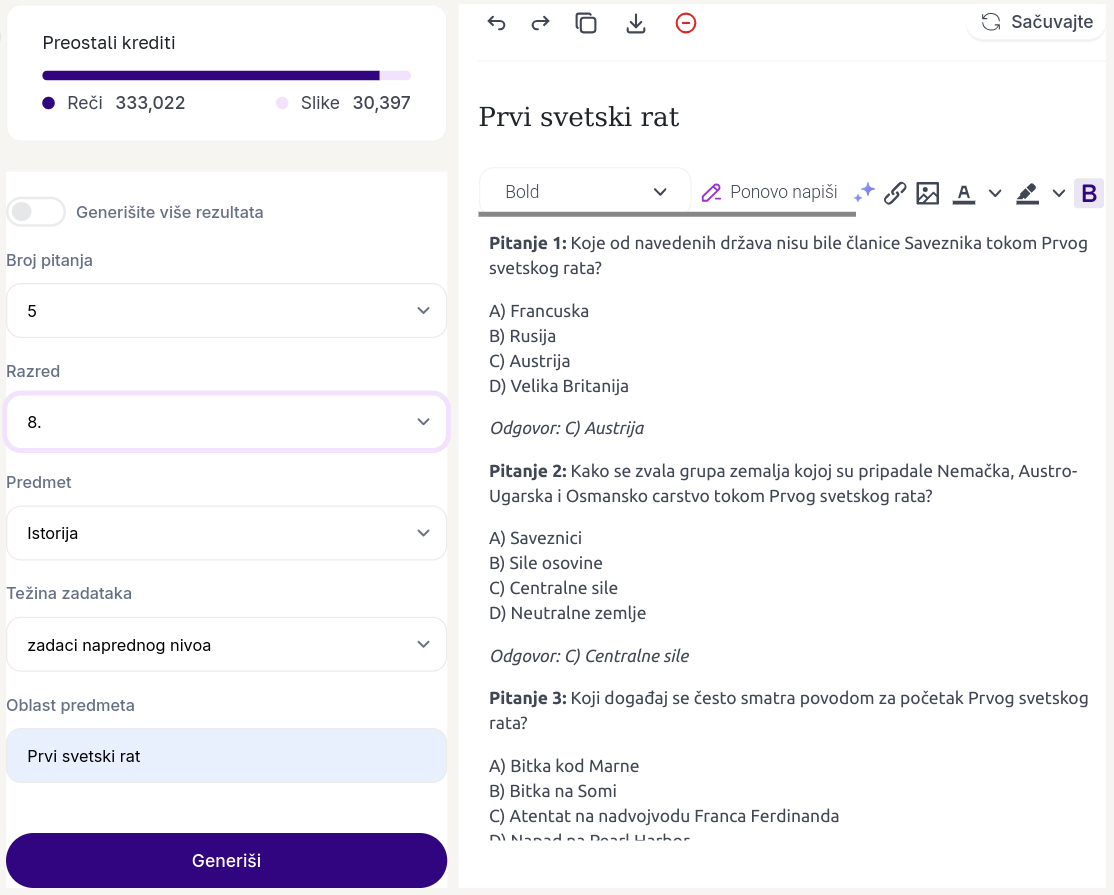Open the Bold text style dropdown
This screenshot has height=895, width=1114.
[x=585, y=192]
